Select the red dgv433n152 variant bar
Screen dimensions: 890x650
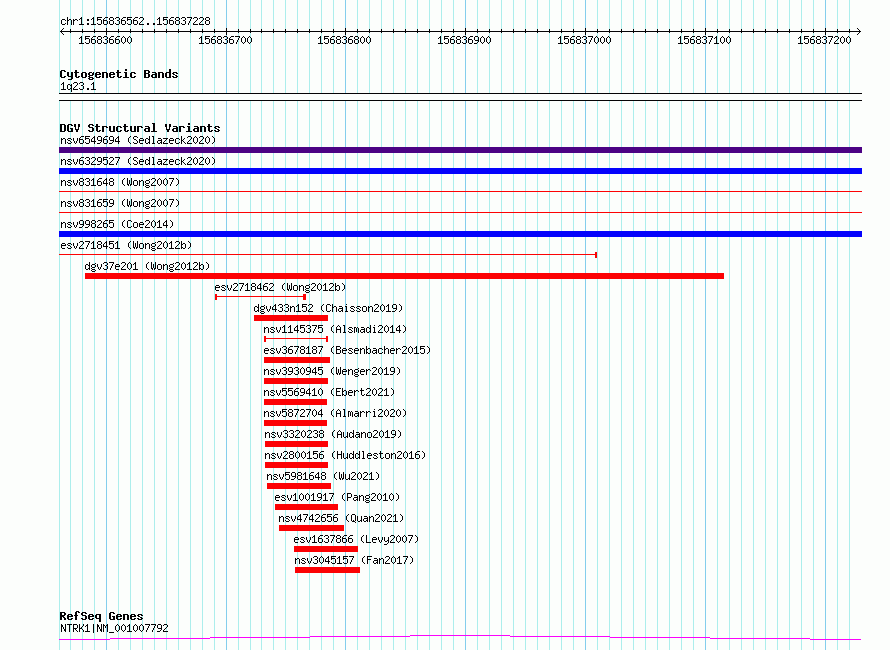click(x=291, y=318)
